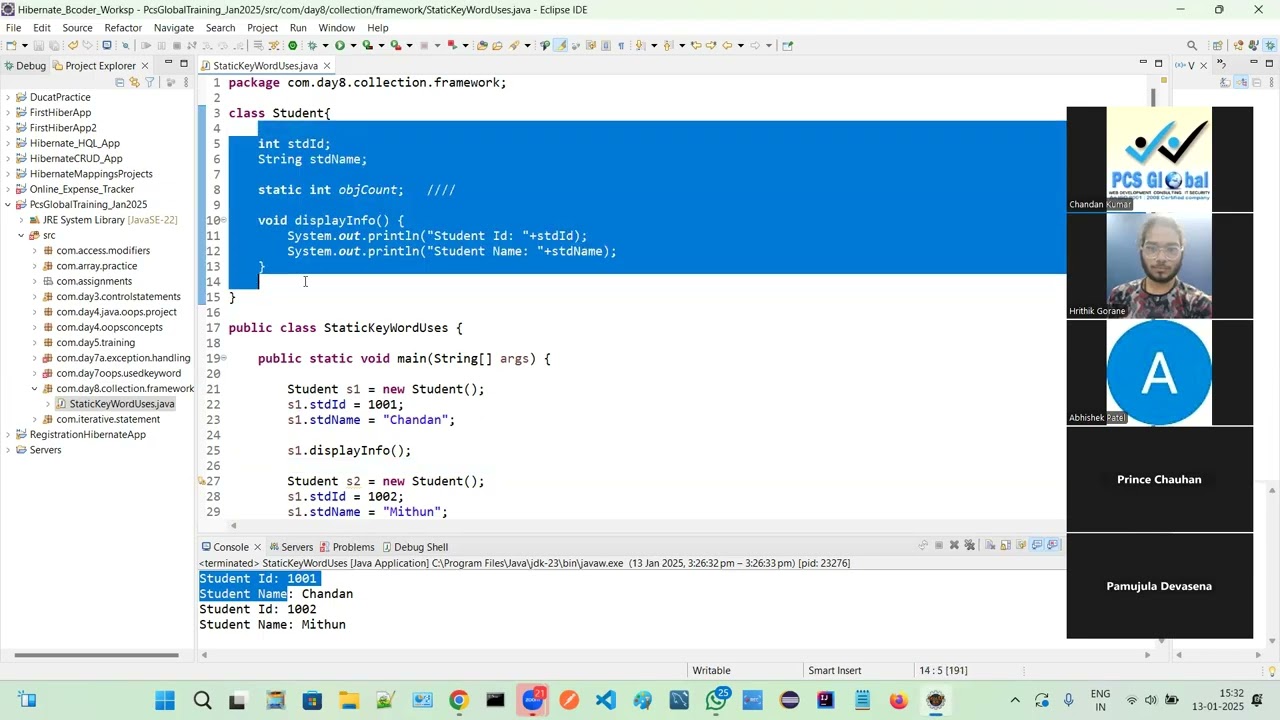Viewport: 1280px width, 720px height.
Task: Click code fold marker at line 10
Action: point(222,221)
